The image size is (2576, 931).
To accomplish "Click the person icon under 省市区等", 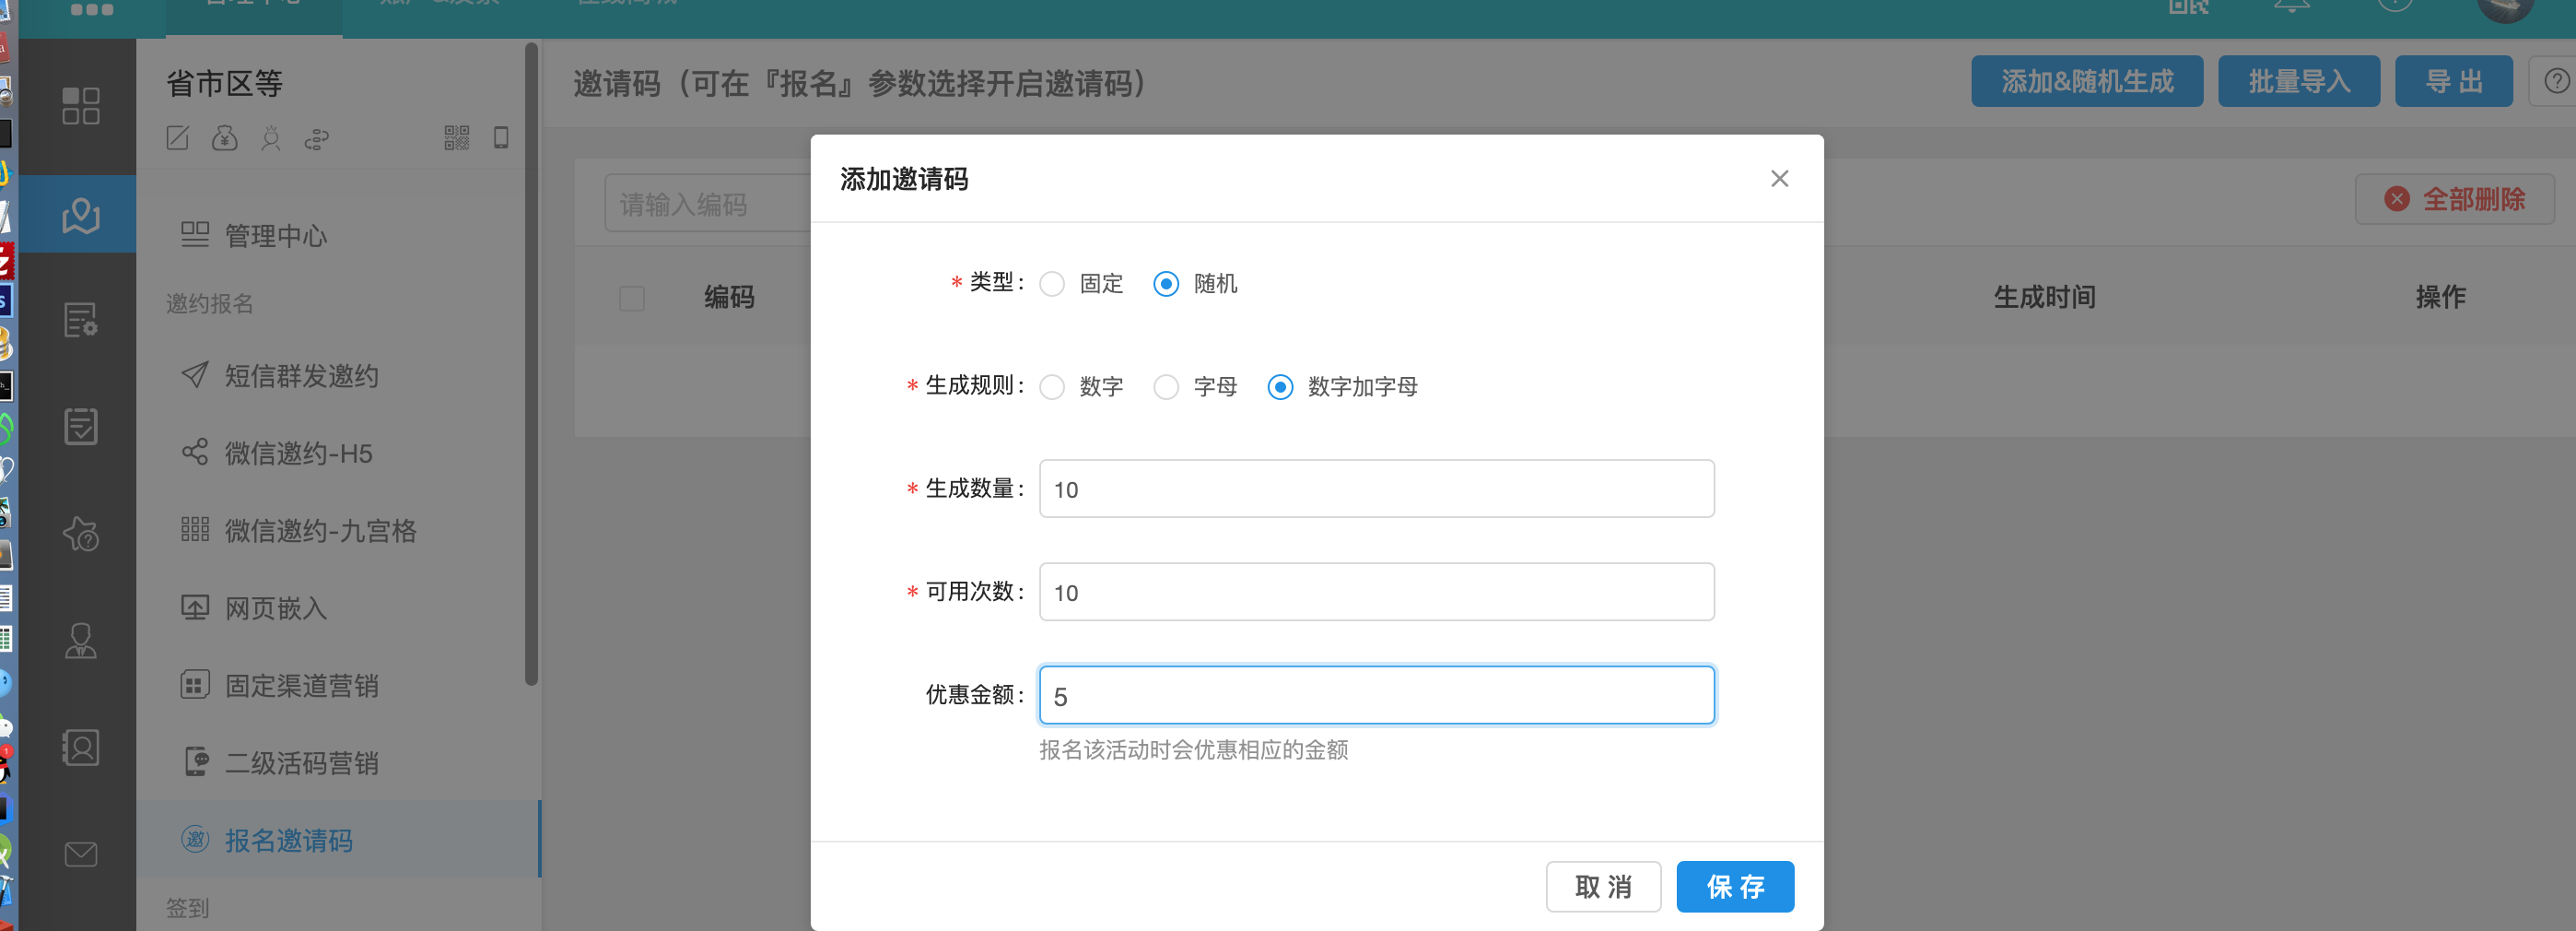I will point(271,138).
